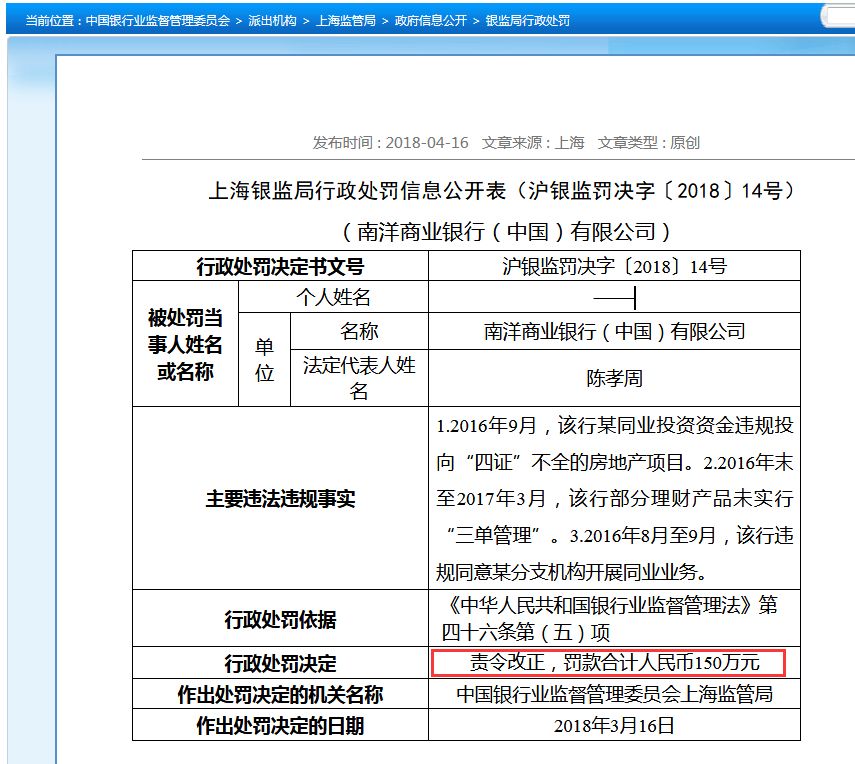Screen dimensions: 855x764
Task: Click the document number cell 沪银监罚决字〔2018〕14号
Action: [614, 266]
